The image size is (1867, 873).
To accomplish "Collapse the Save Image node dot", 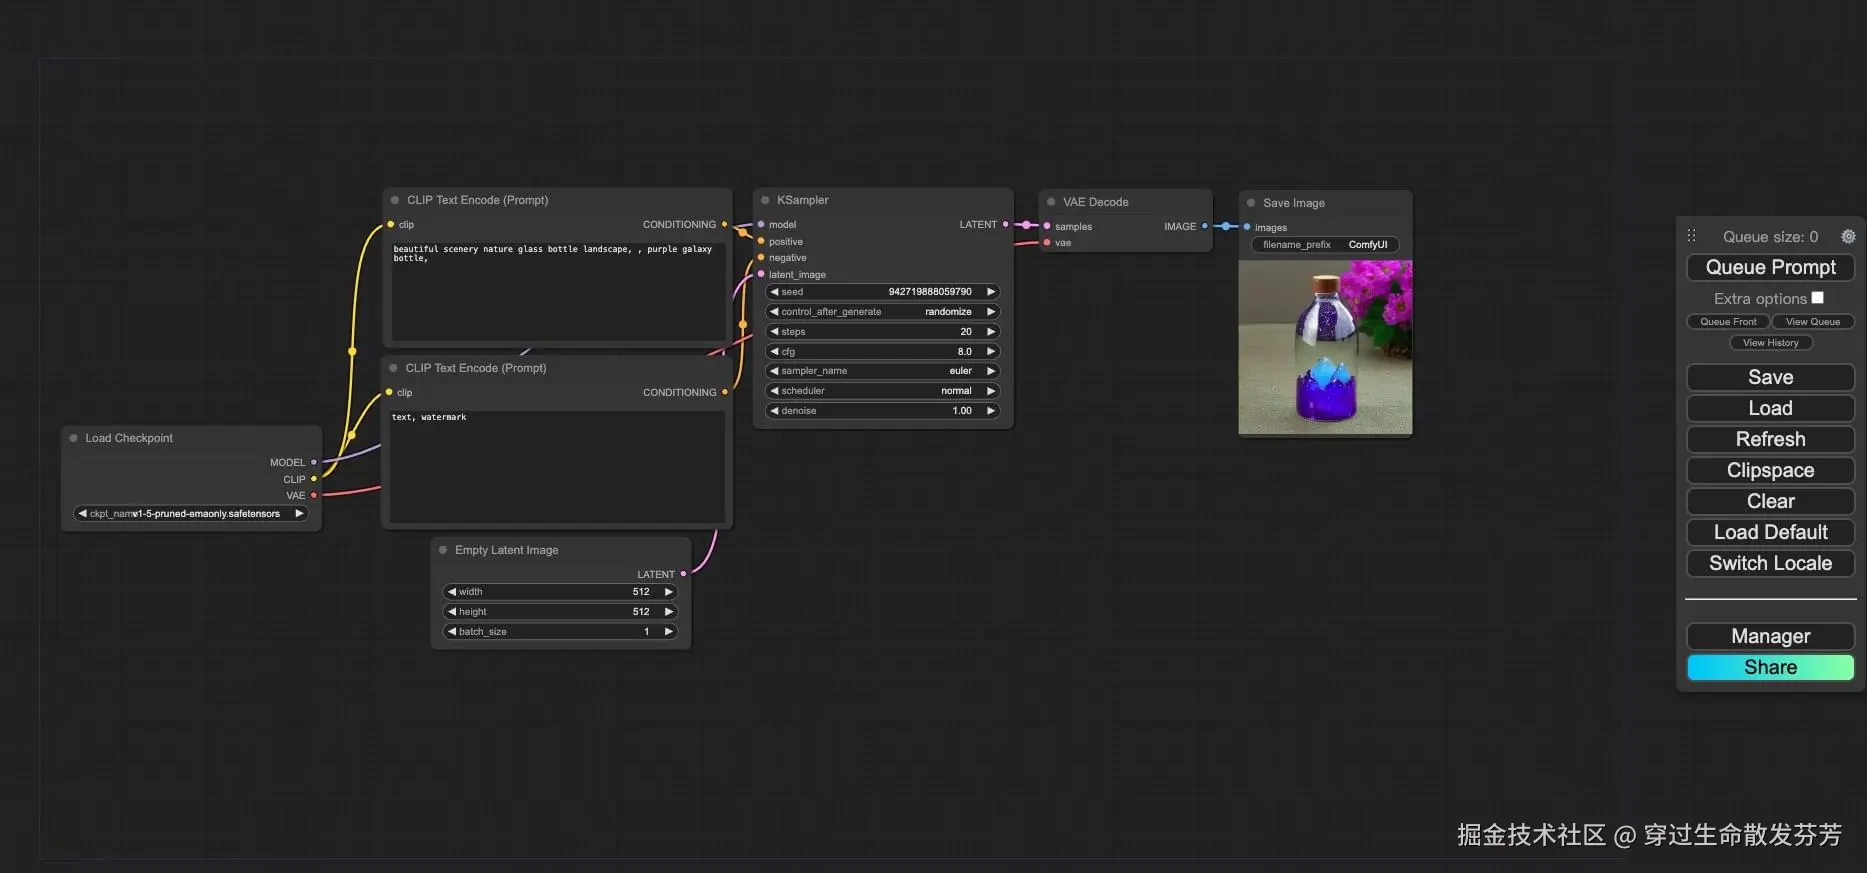I will pos(1251,203).
